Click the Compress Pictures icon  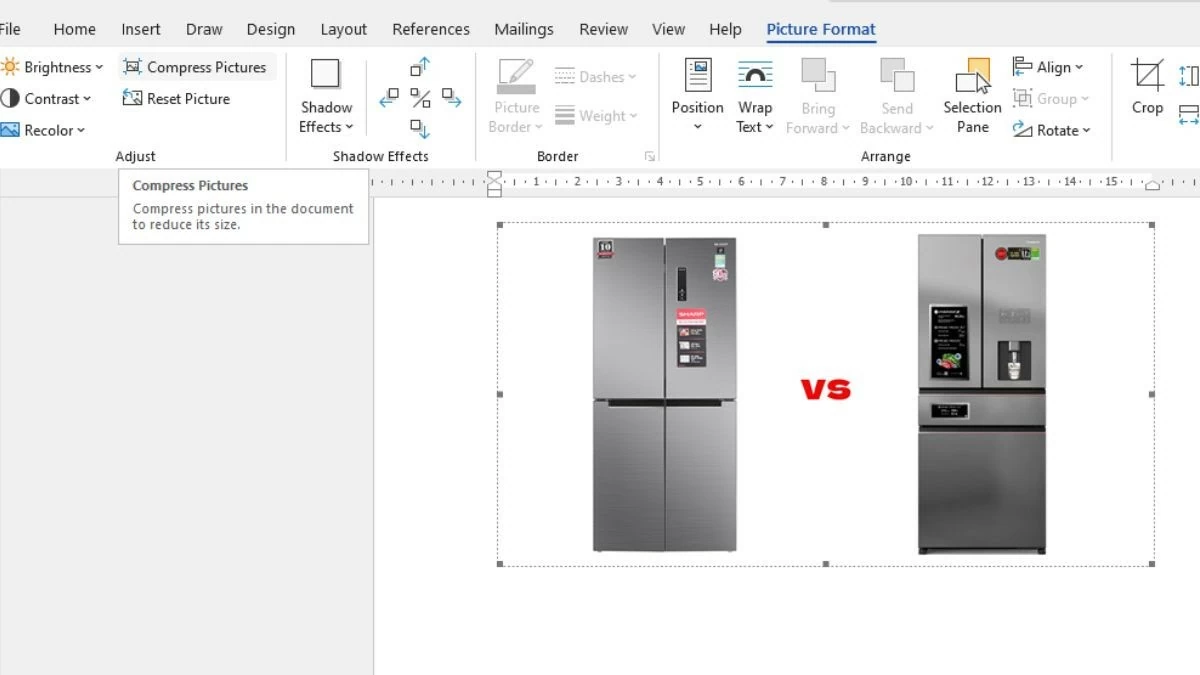[x=135, y=66]
